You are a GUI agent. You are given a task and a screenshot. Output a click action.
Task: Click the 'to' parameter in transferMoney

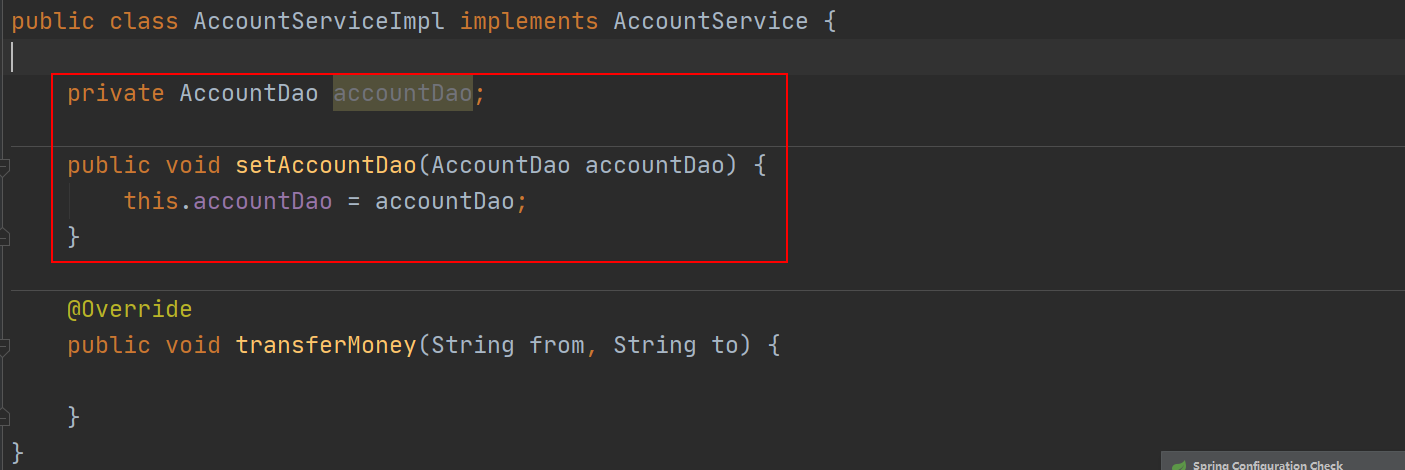724,346
